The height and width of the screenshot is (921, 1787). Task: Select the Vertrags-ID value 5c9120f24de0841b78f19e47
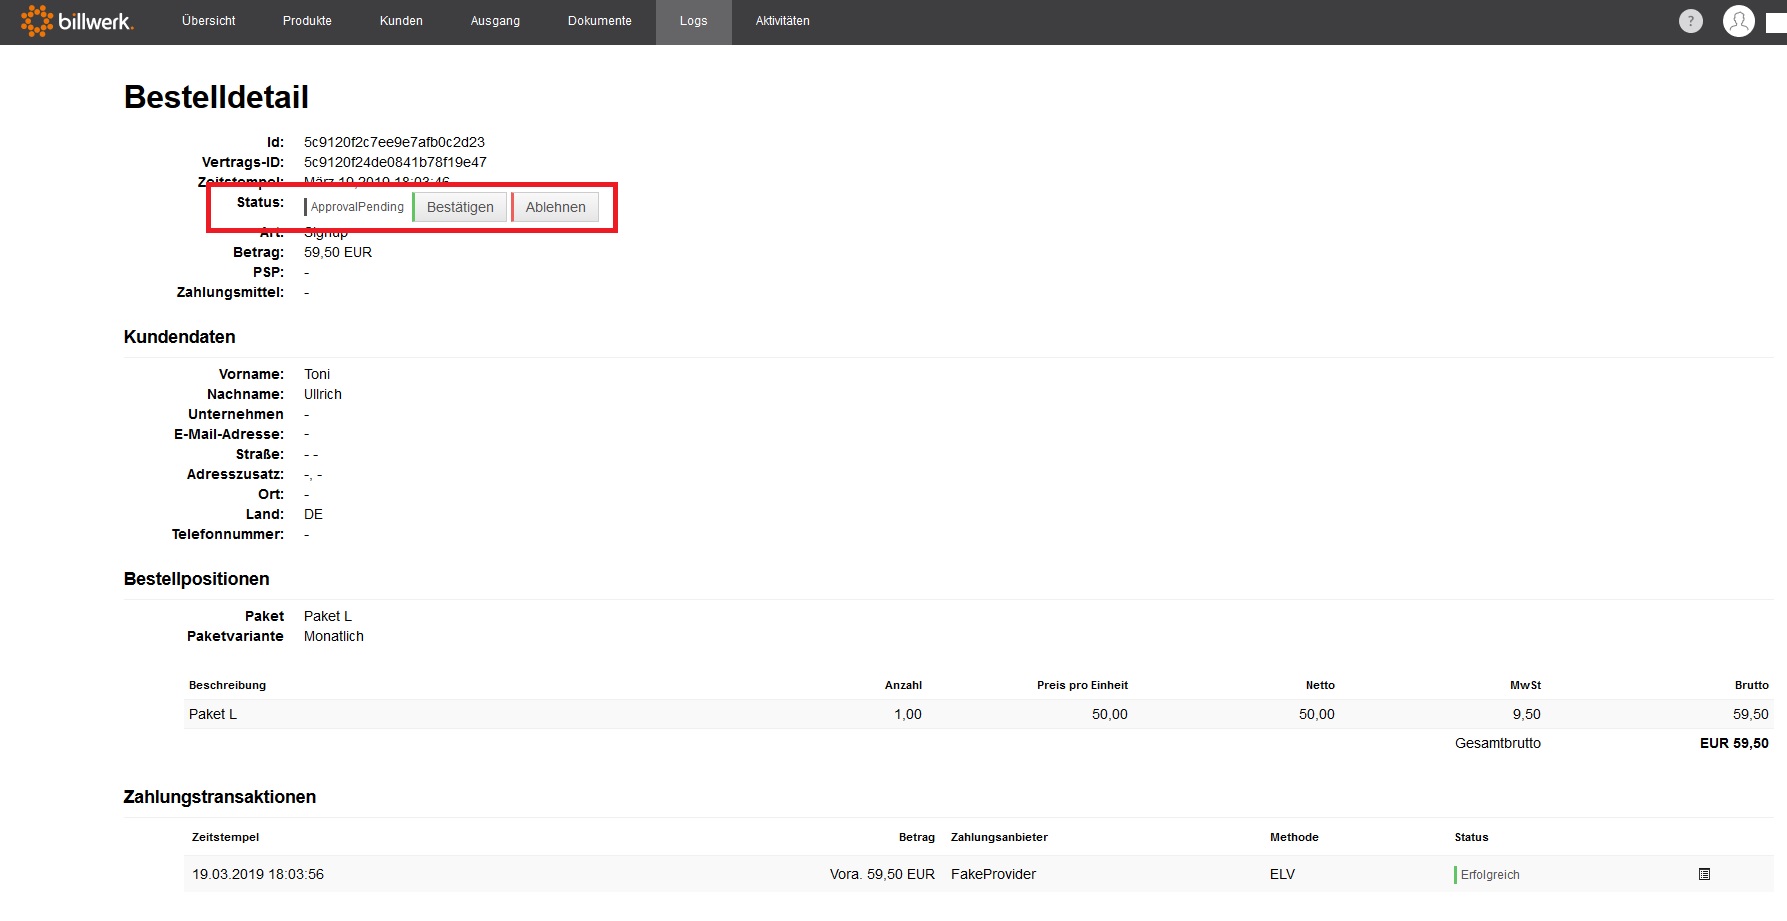pos(395,162)
